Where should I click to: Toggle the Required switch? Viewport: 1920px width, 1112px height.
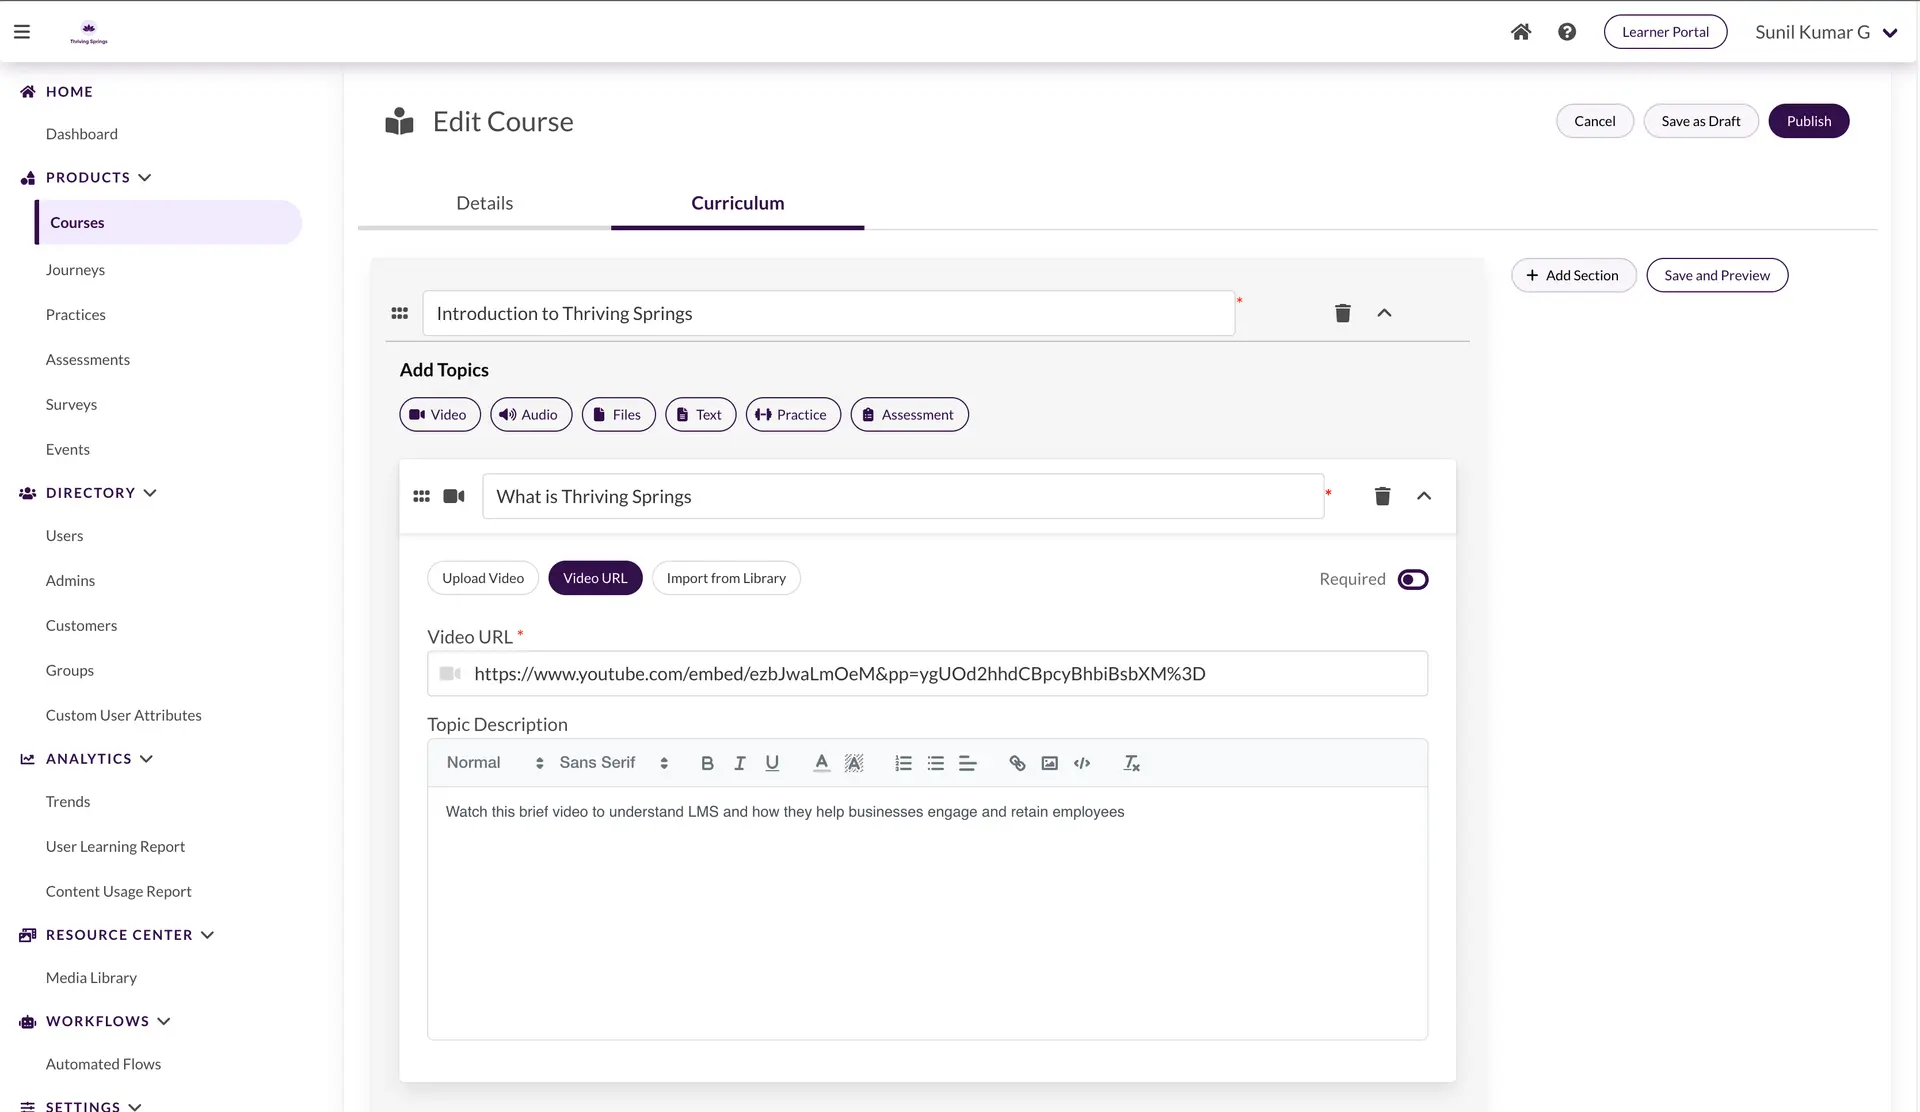[x=1413, y=579]
